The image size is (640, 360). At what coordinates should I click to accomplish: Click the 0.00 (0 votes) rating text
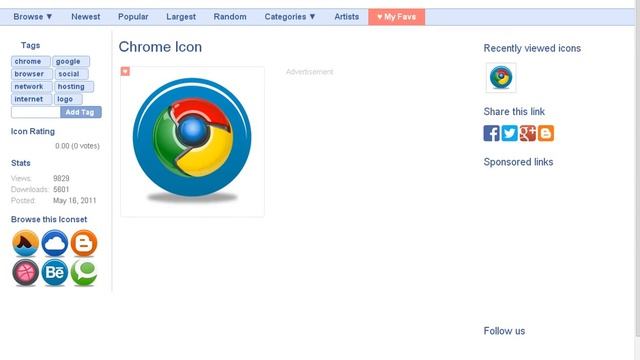(78, 146)
